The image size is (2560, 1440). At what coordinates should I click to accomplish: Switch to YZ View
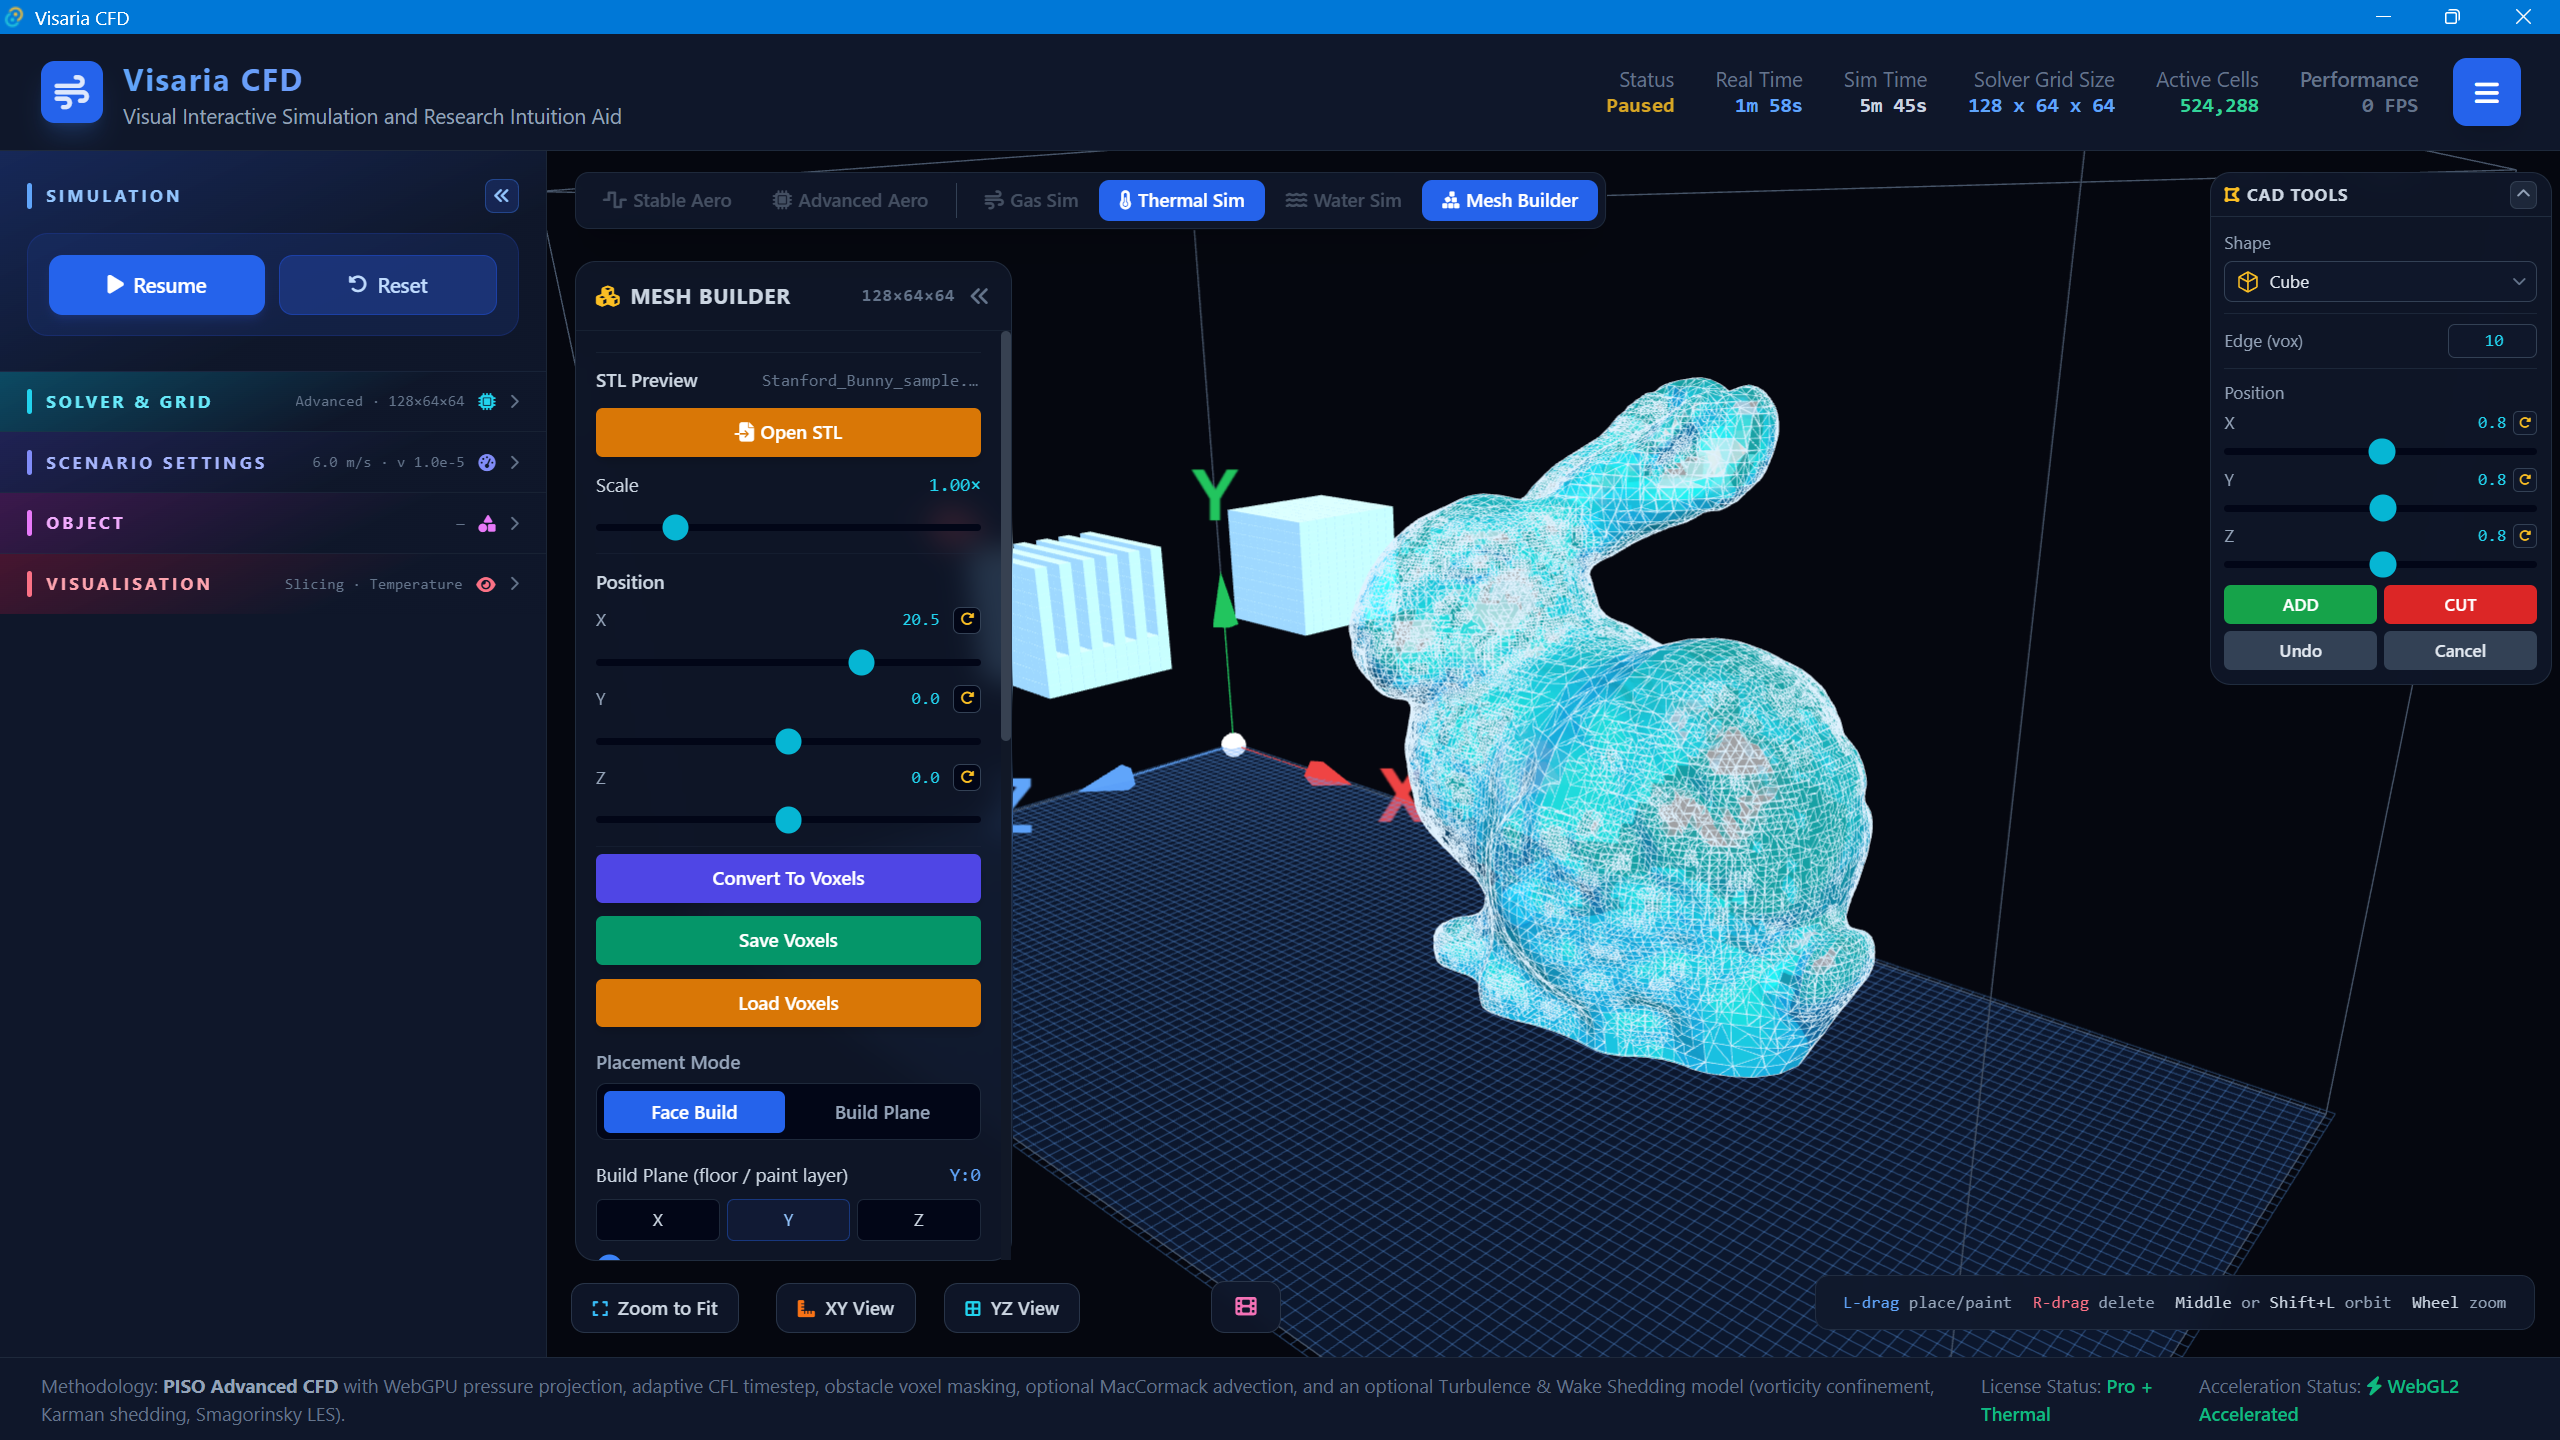tap(1012, 1308)
